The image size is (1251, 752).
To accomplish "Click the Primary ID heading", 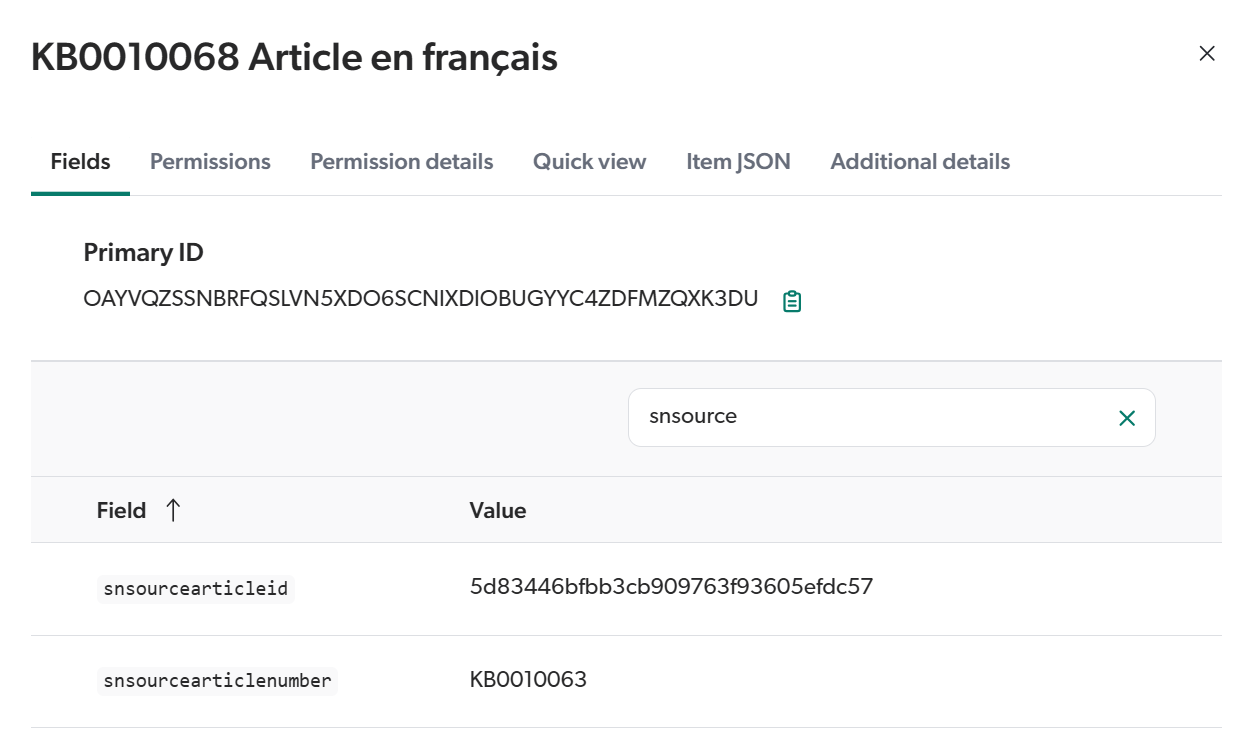I will pos(143,253).
